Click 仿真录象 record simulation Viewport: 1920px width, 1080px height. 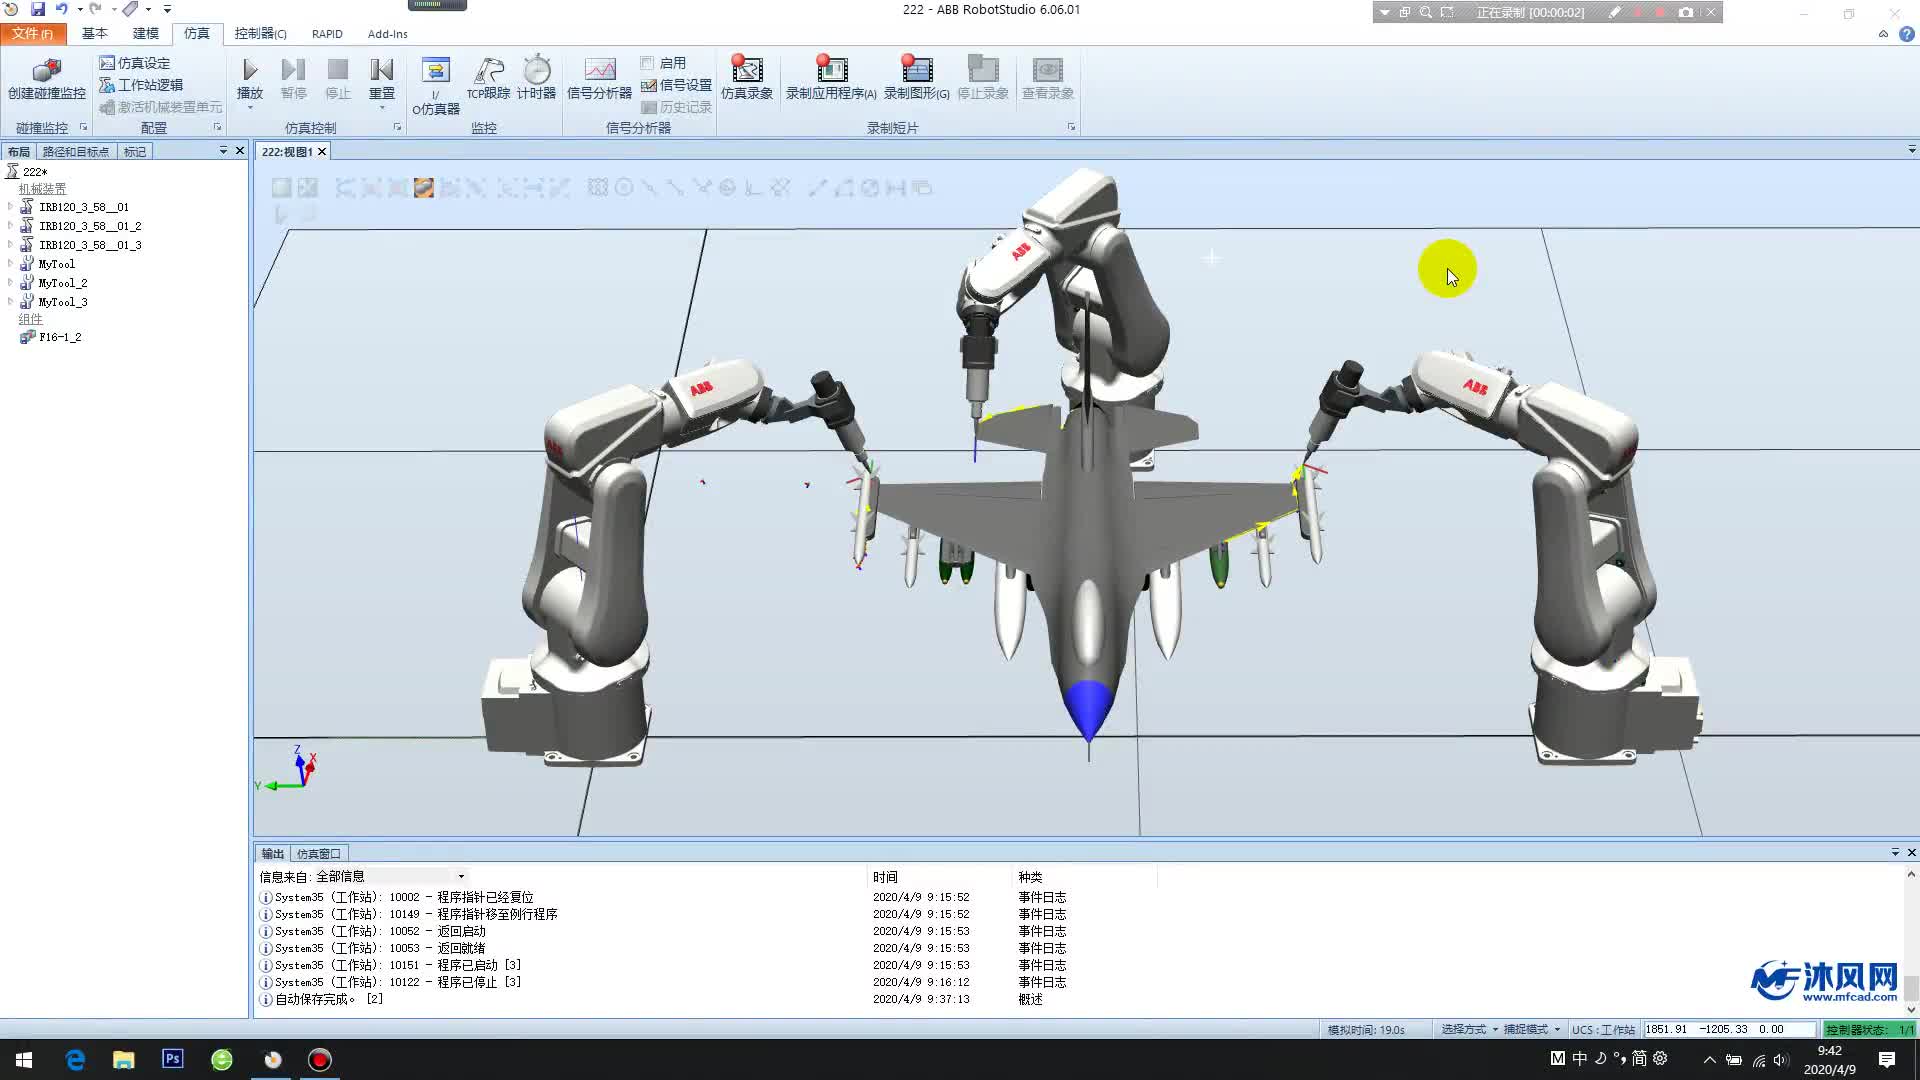pyautogui.click(x=747, y=78)
